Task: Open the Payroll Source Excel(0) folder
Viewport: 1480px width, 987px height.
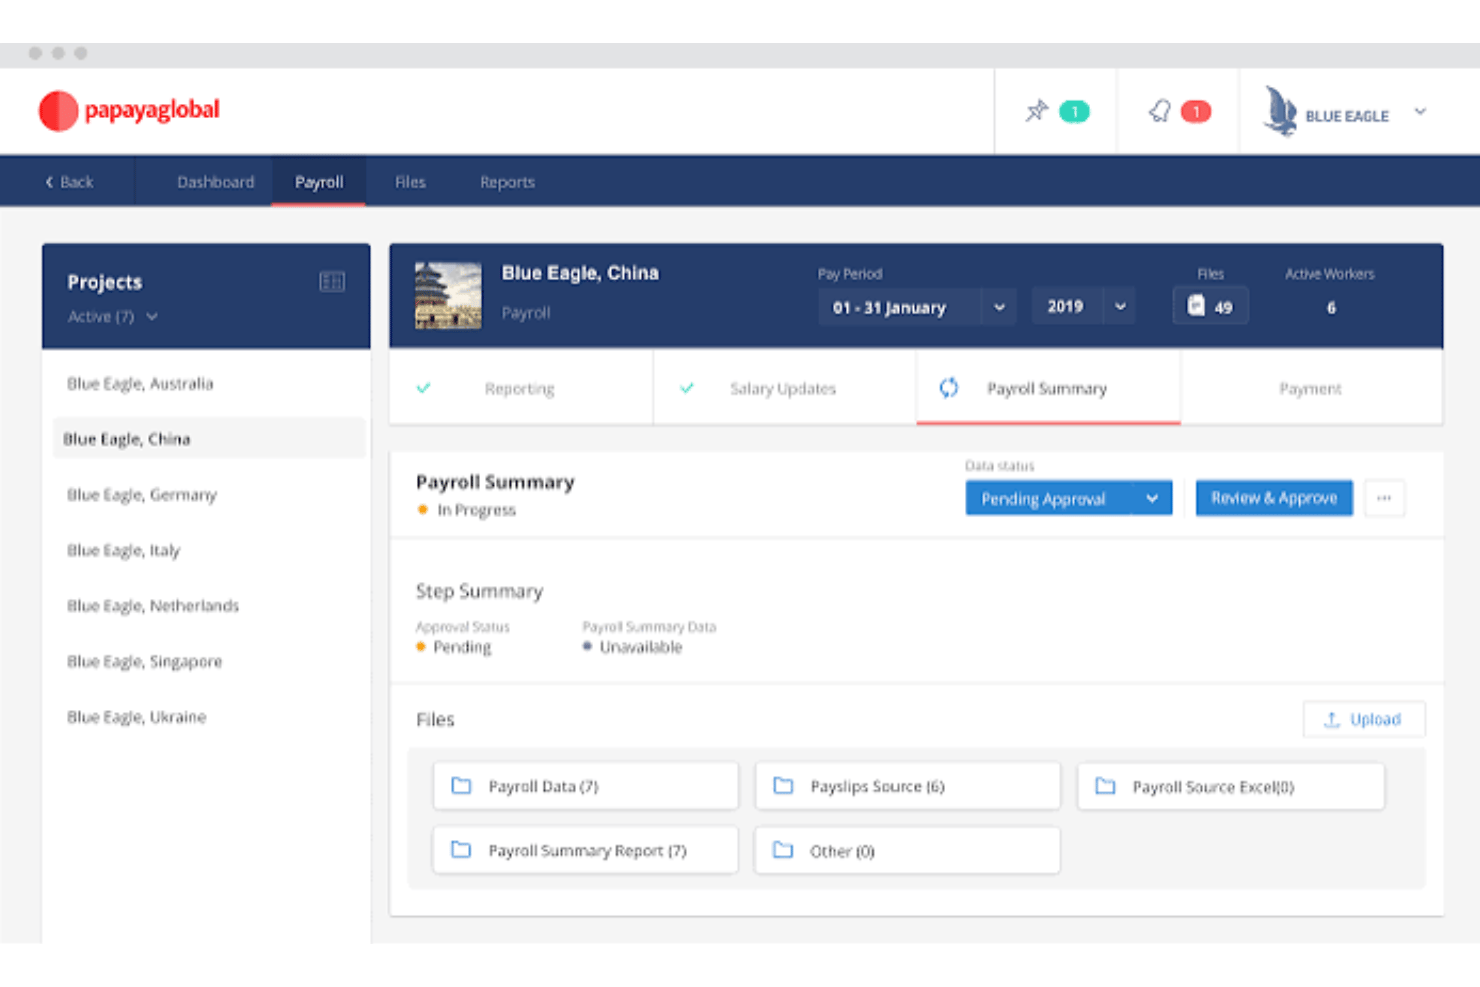Action: click(1231, 786)
